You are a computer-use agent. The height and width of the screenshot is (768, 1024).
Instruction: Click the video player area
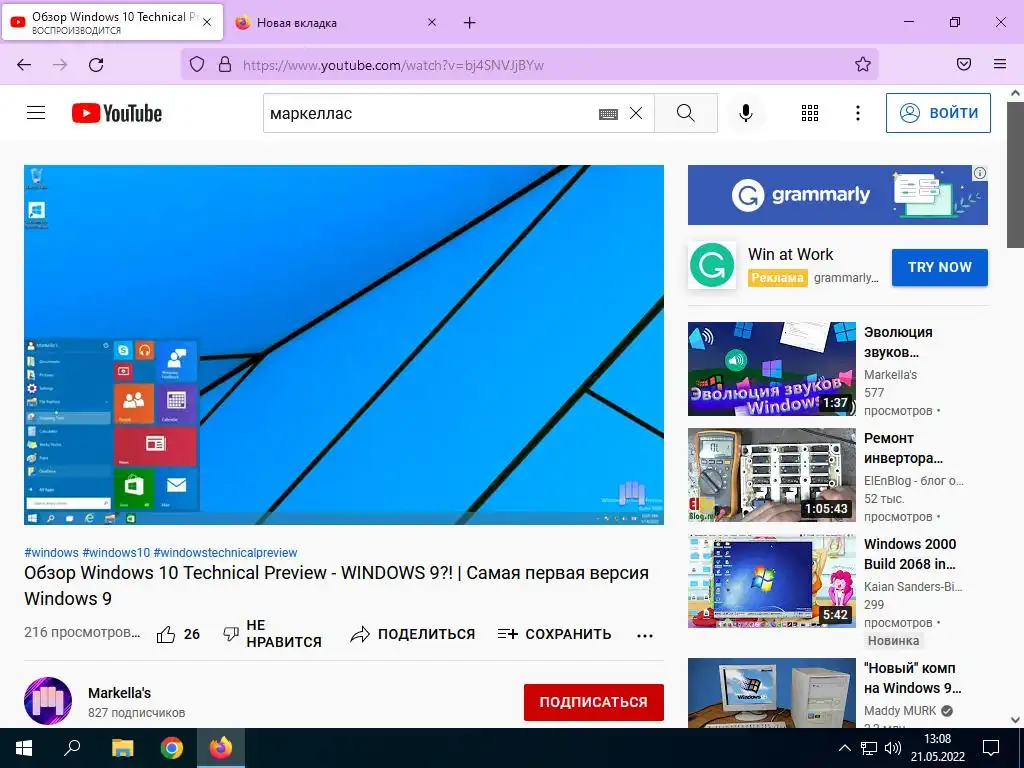pos(344,345)
